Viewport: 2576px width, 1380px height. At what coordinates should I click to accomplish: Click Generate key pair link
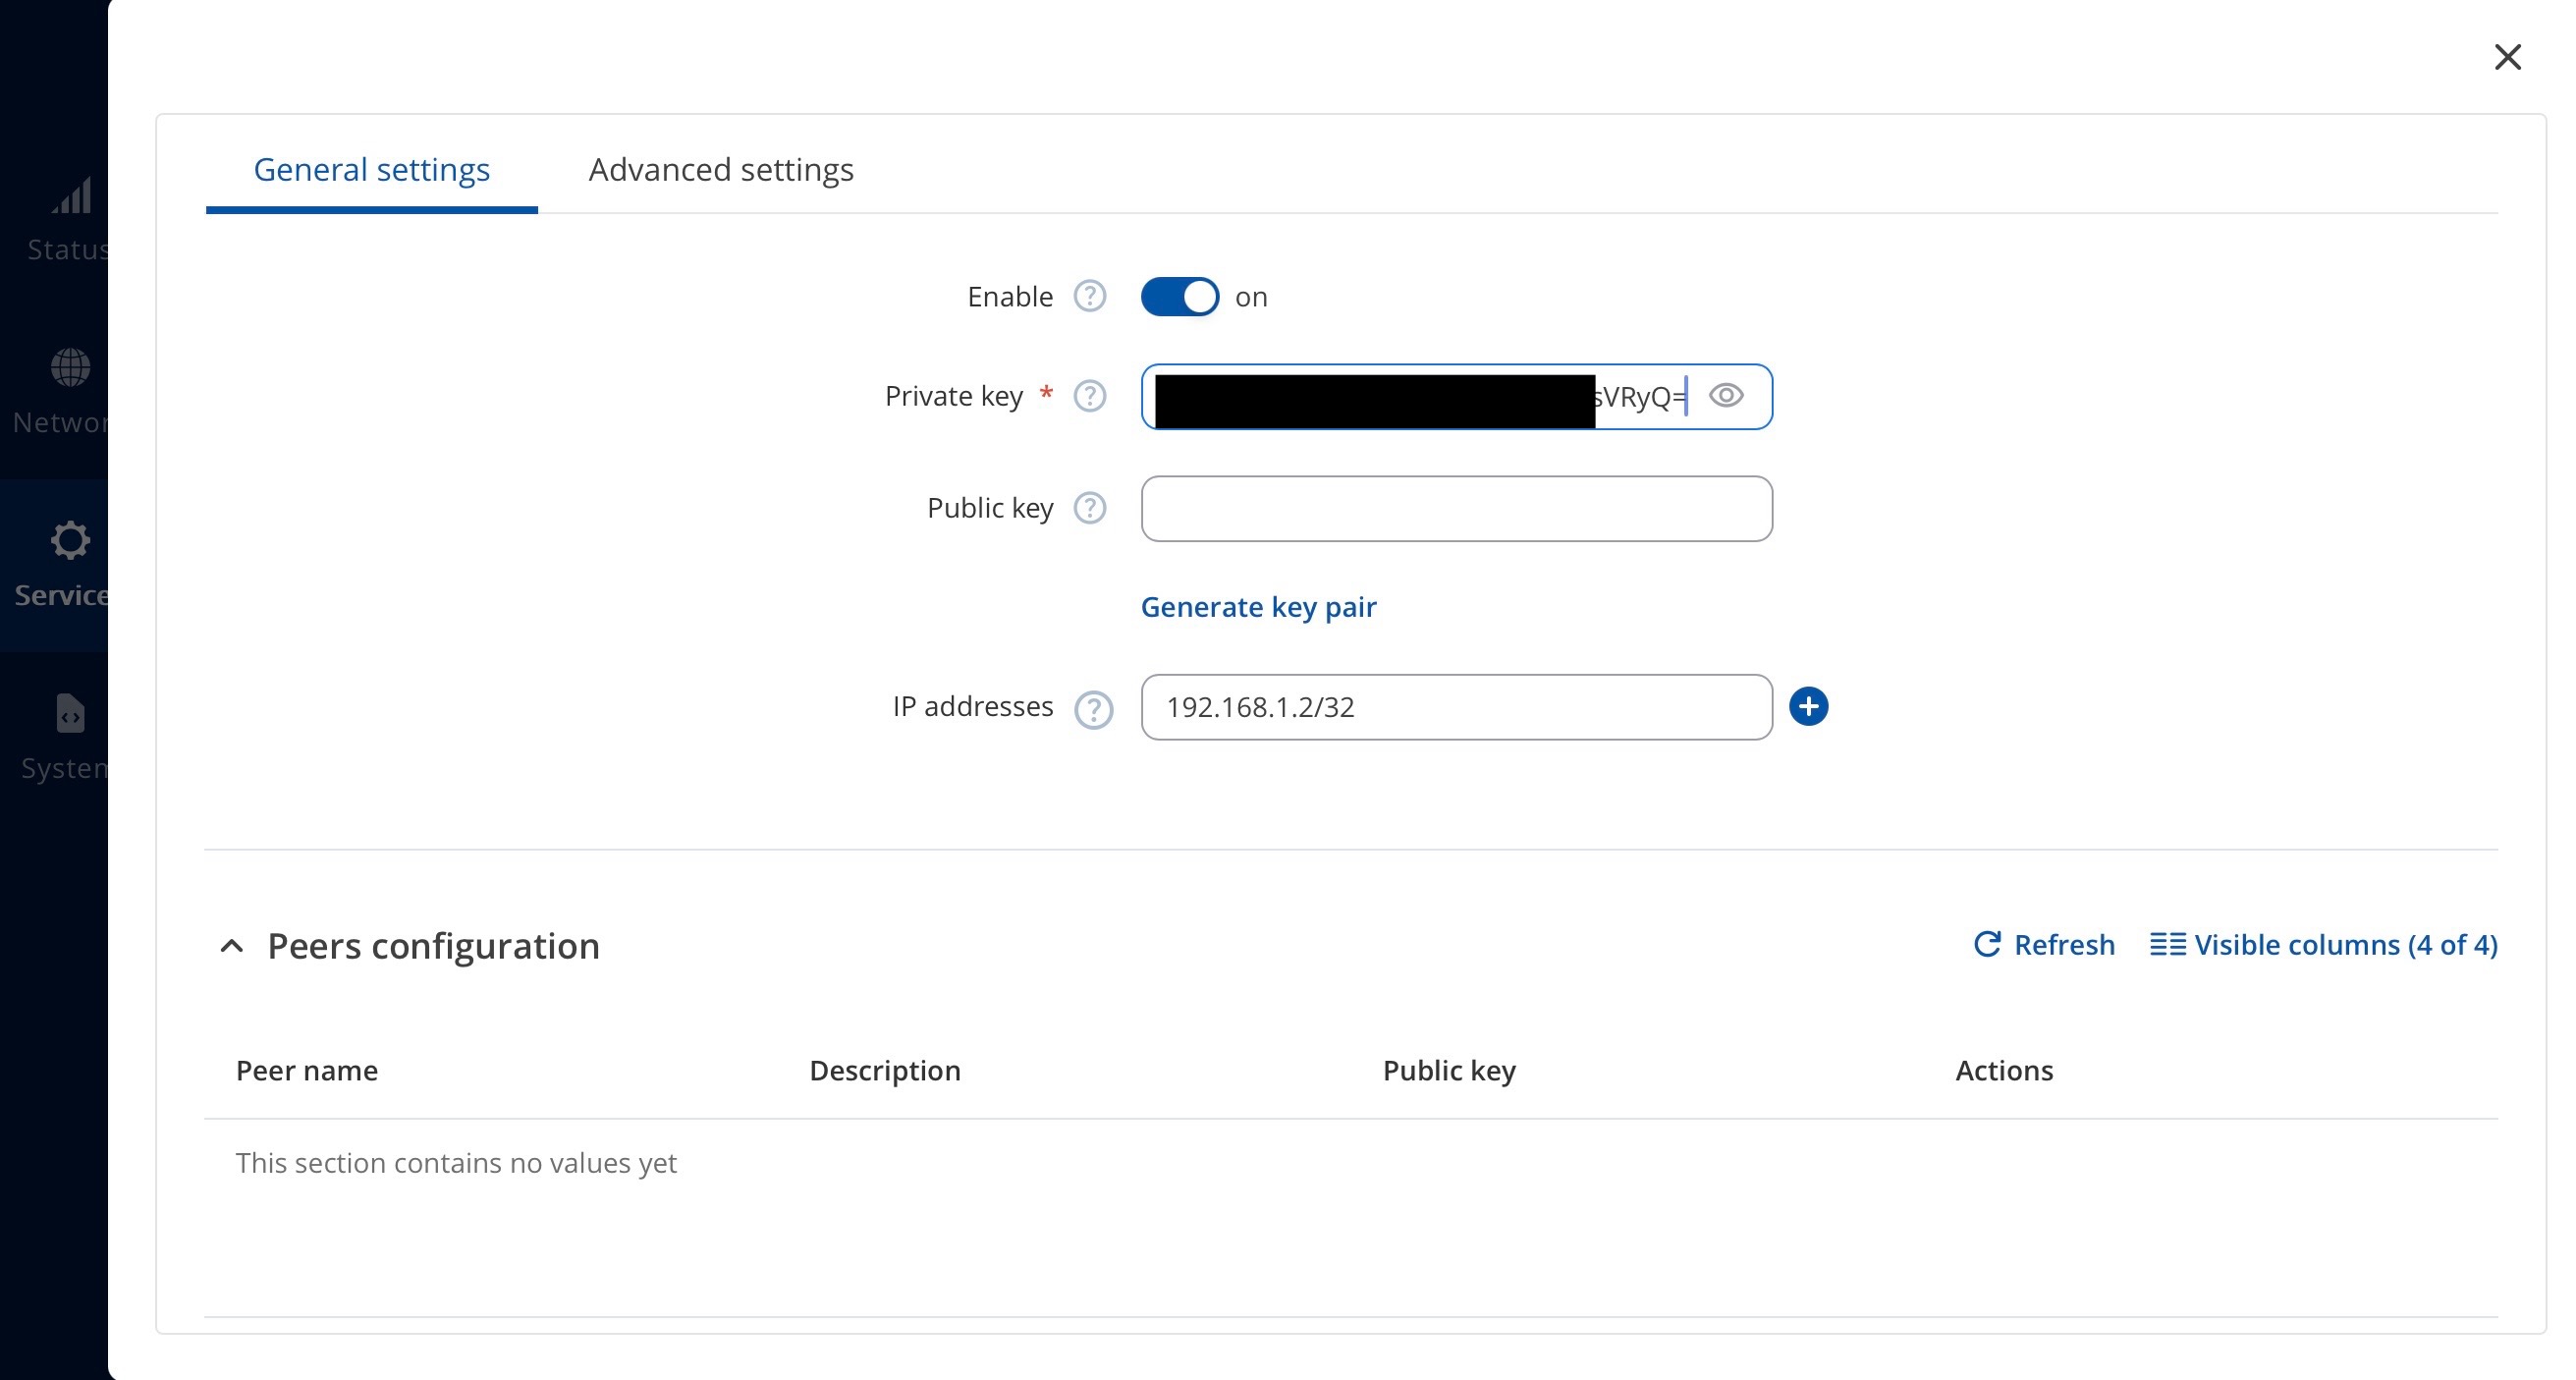click(1258, 607)
